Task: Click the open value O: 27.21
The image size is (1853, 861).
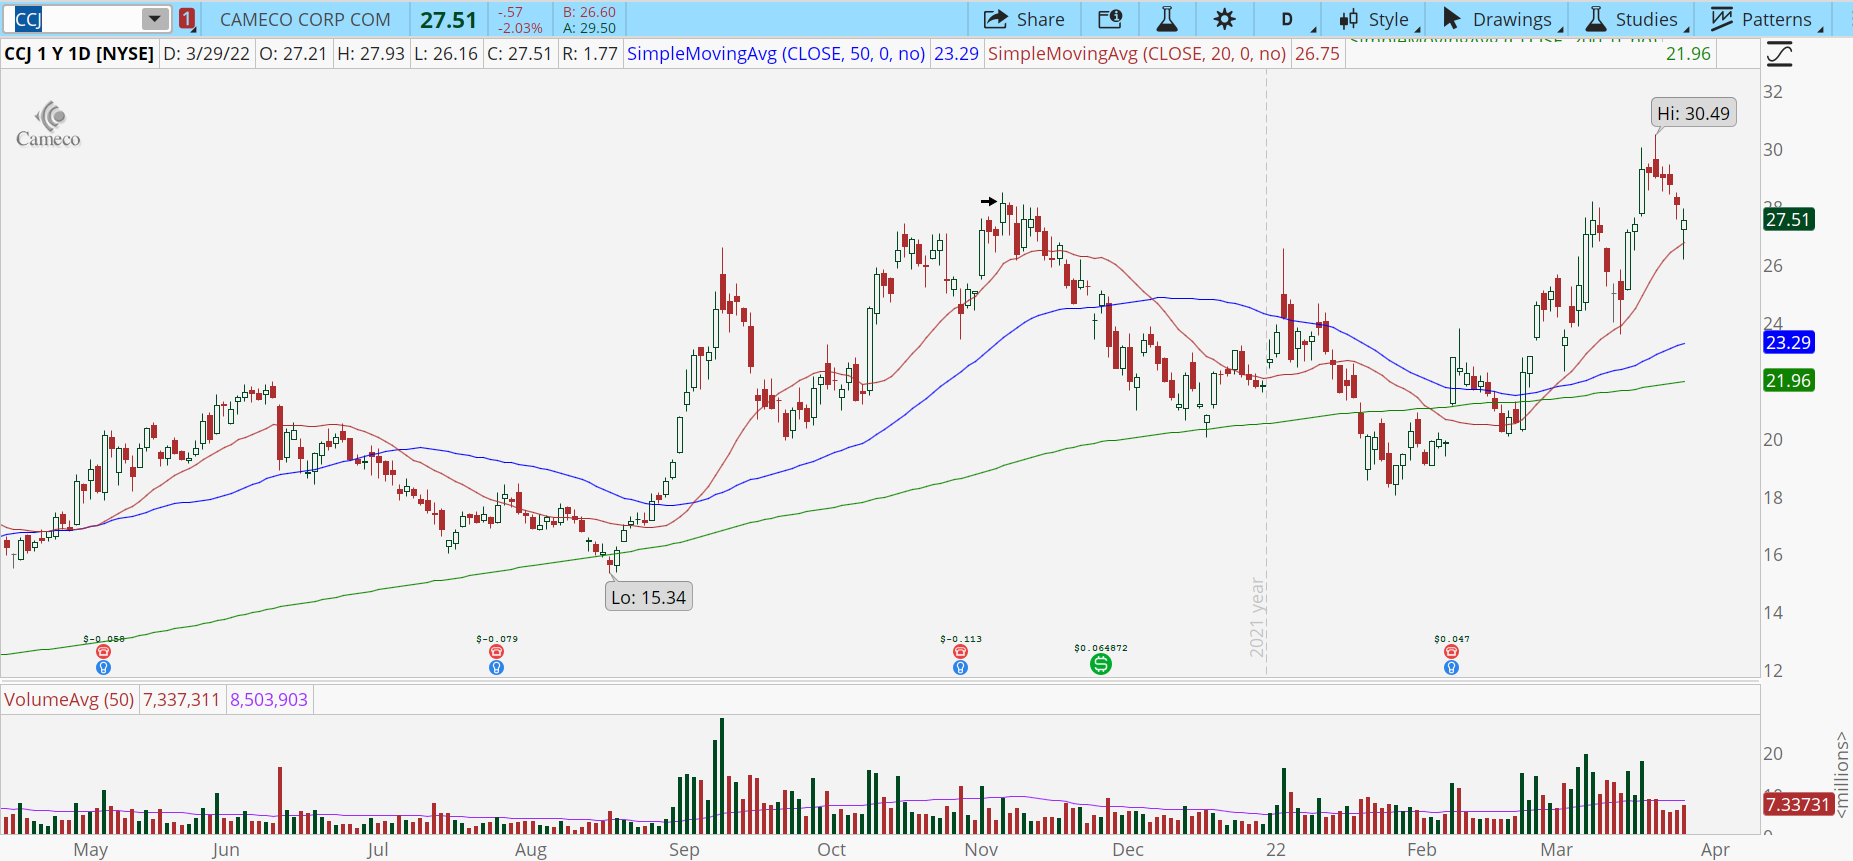Action: 293,54
